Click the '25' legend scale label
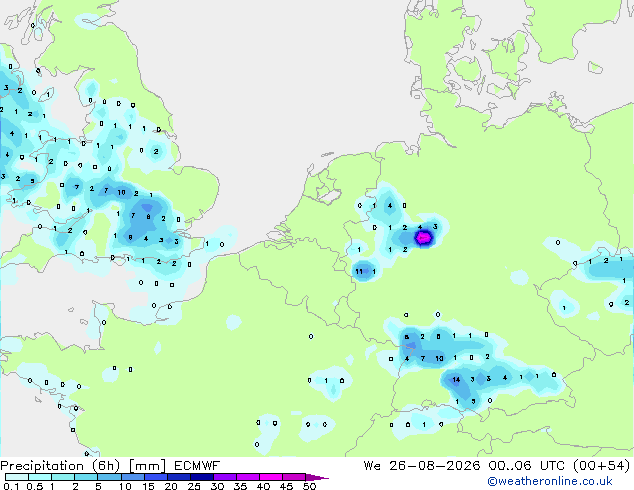This screenshot has height=490, width=634. pyautogui.click(x=194, y=486)
